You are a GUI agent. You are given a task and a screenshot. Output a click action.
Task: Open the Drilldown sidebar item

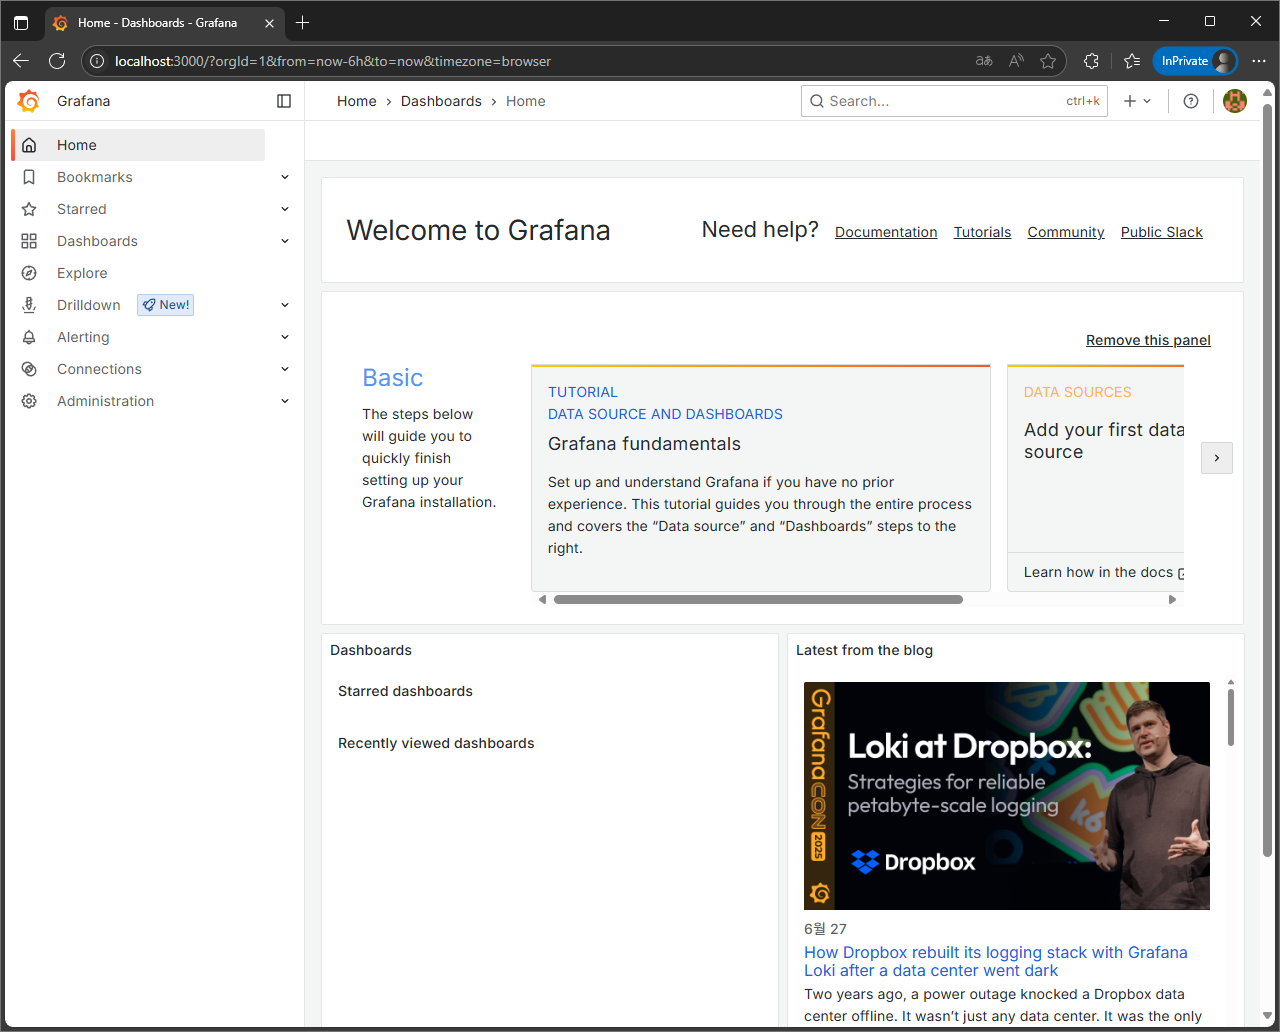click(x=89, y=305)
